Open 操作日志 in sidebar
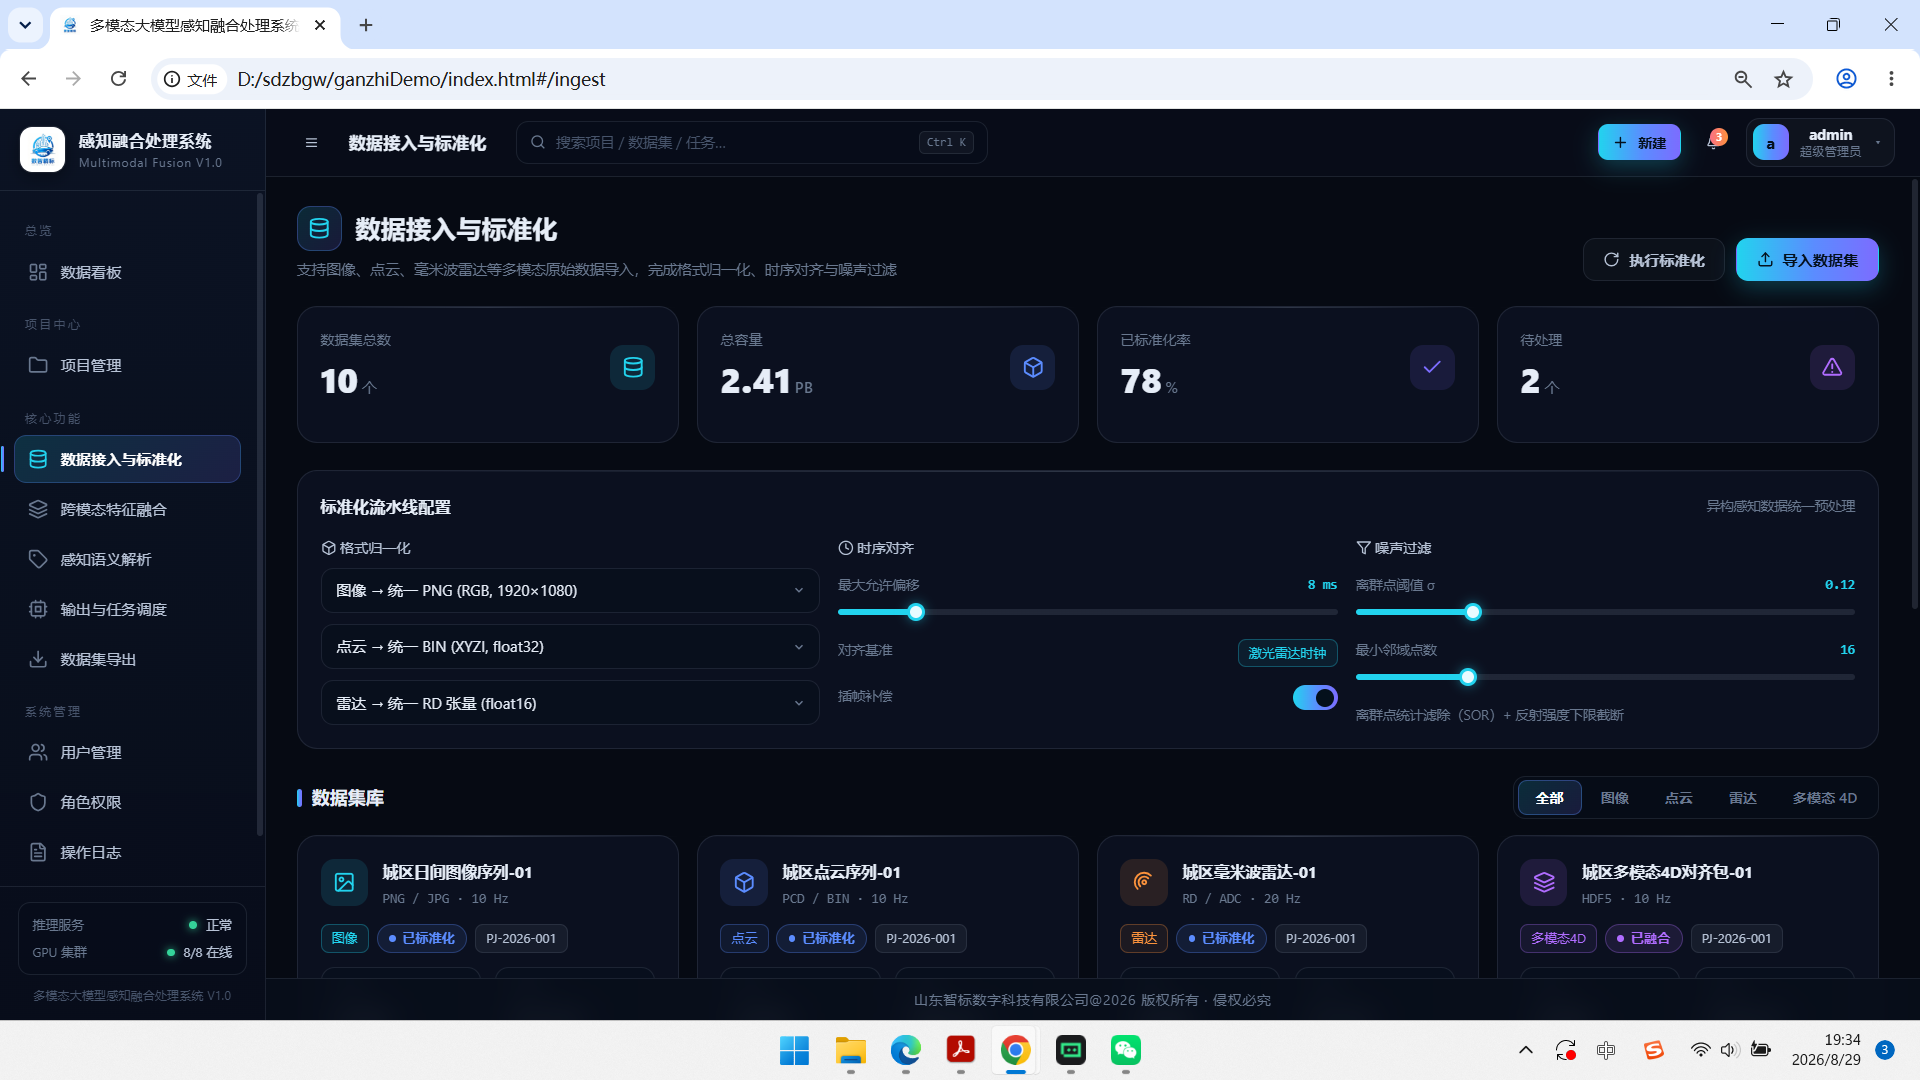This screenshot has height=1080, width=1920. [127, 853]
